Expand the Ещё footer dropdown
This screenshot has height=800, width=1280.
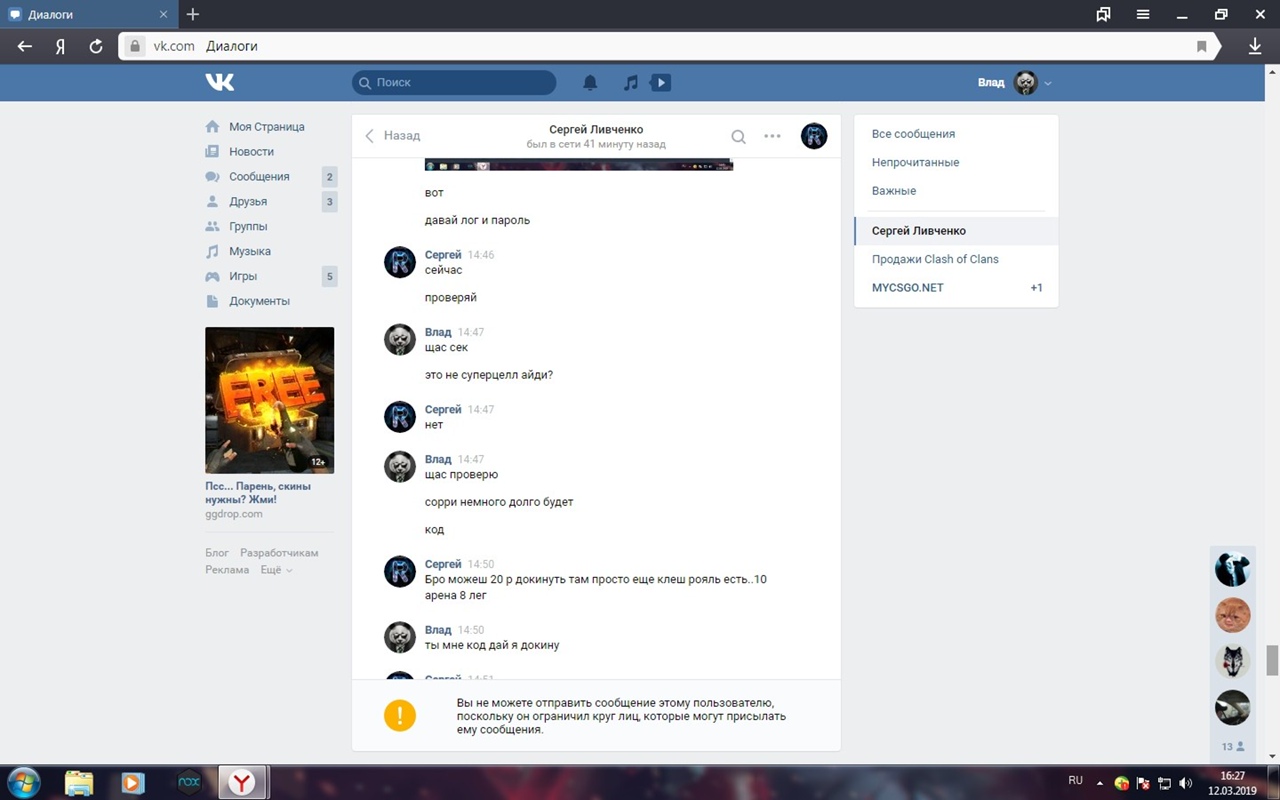(x=276, y=570)
